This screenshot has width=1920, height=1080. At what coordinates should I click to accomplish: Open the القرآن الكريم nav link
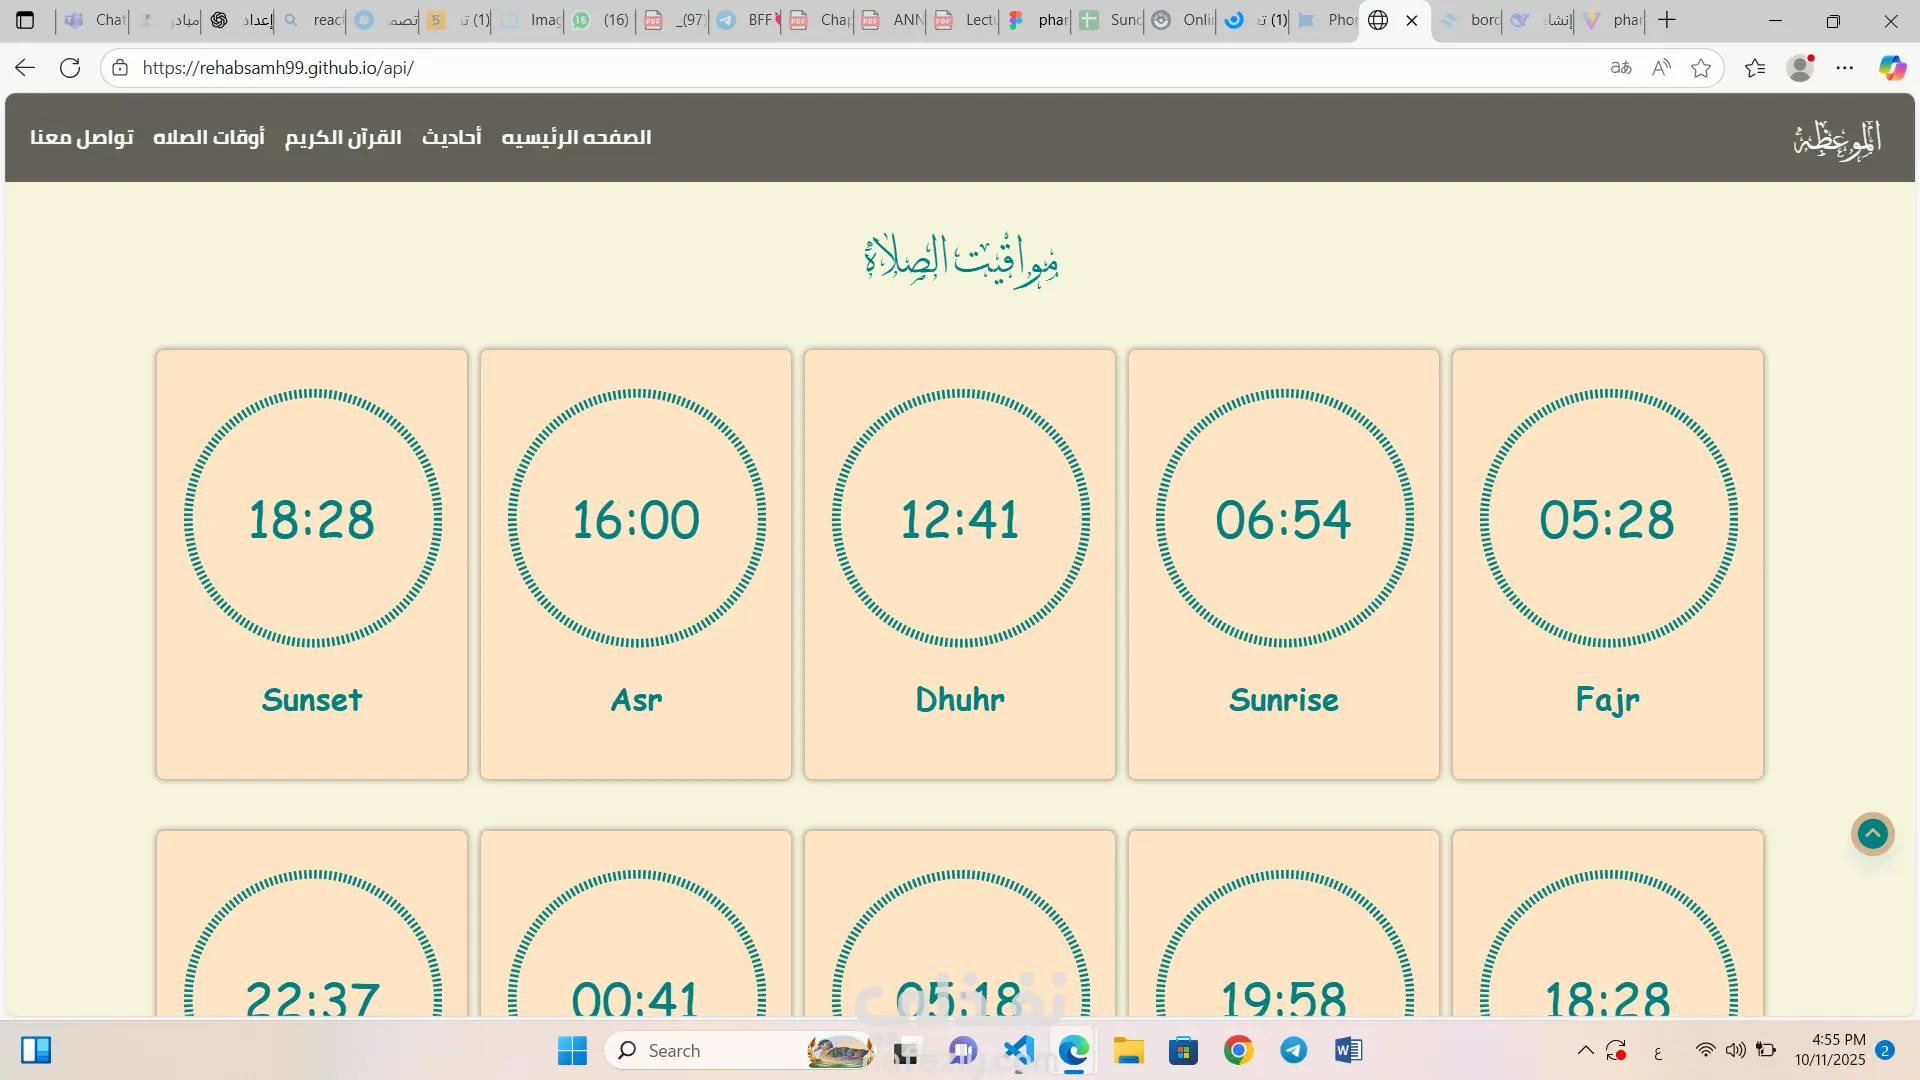[x=343, y=137]
